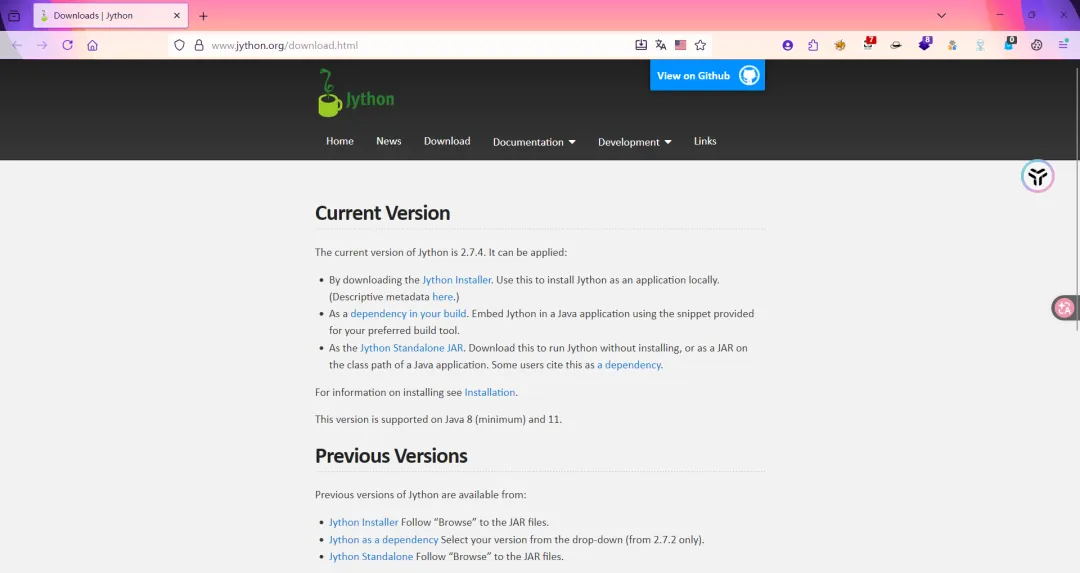This screenshot has width=1080, height=573.
Task: Go to the browser home page
Action: click(x=92, y=45)
